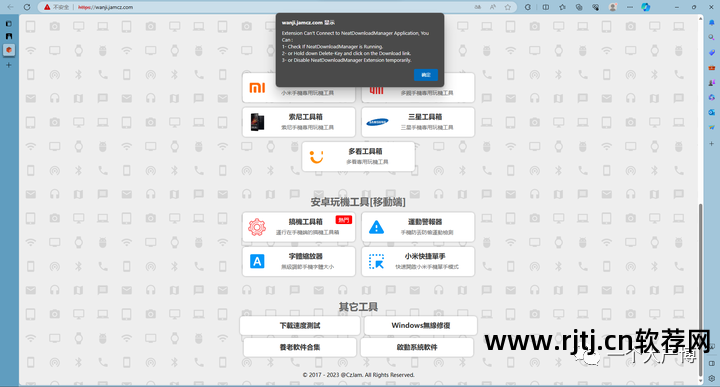This screenshot has width=720, height=387.
Task: Open tab actions menu in vertical tabs
Action: 9,23
